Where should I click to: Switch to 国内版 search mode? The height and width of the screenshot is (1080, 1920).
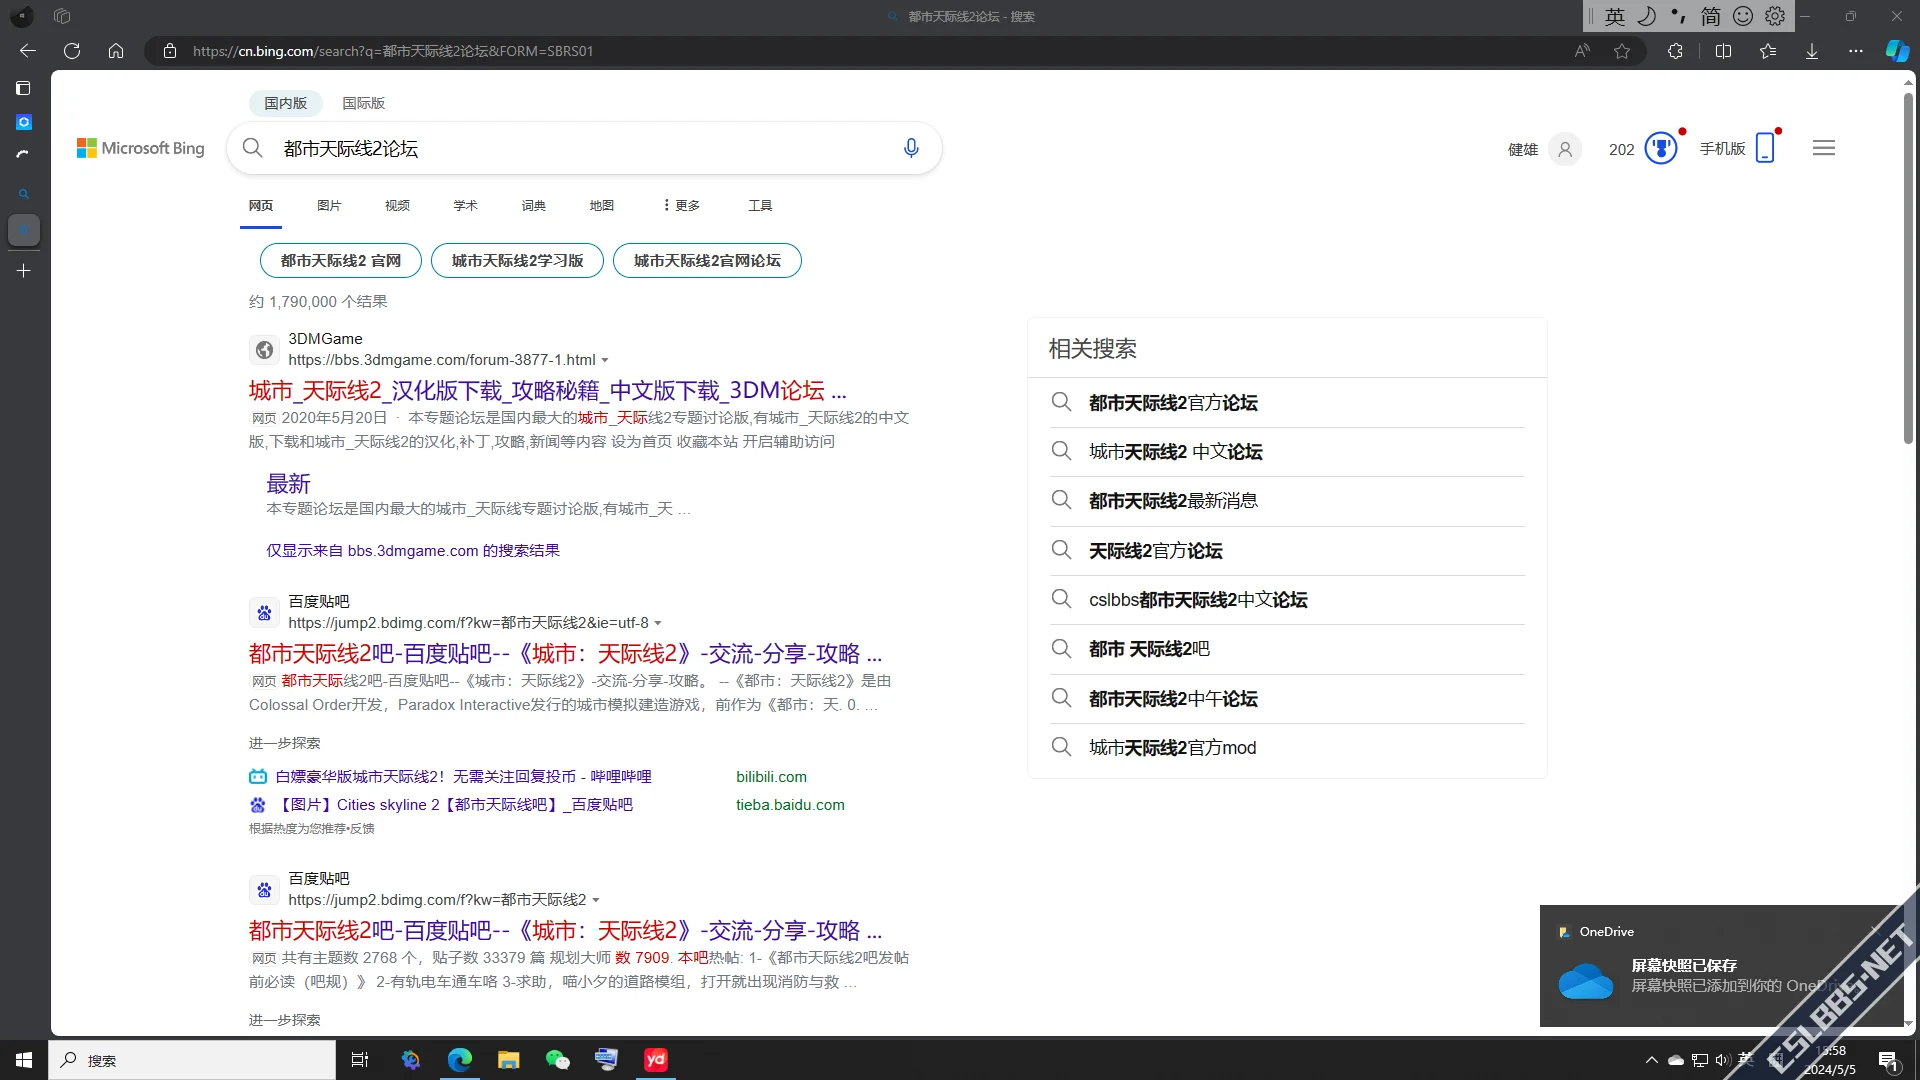(286, 103)
